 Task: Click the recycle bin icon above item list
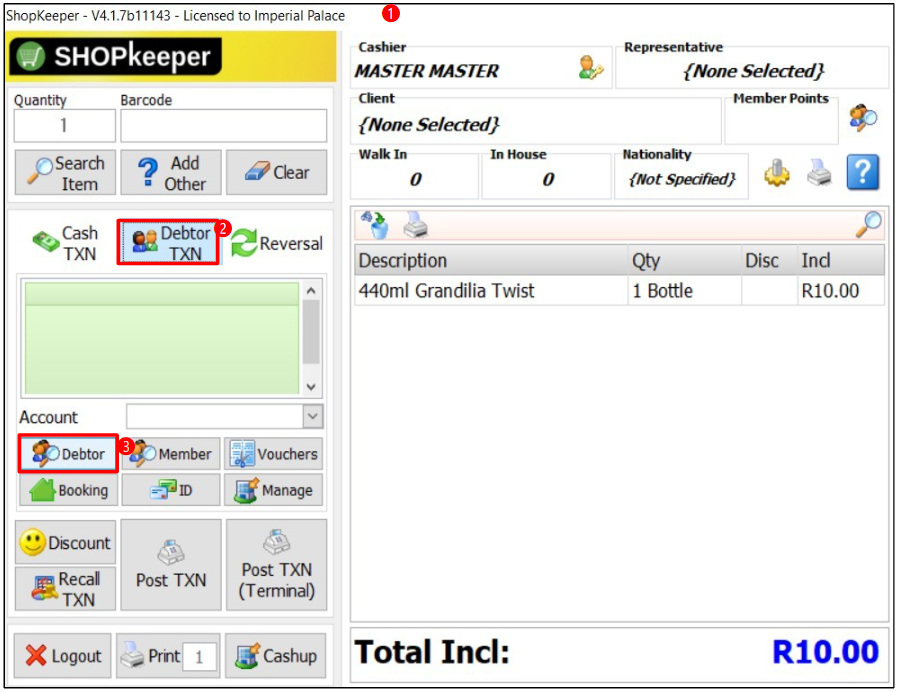375,225
